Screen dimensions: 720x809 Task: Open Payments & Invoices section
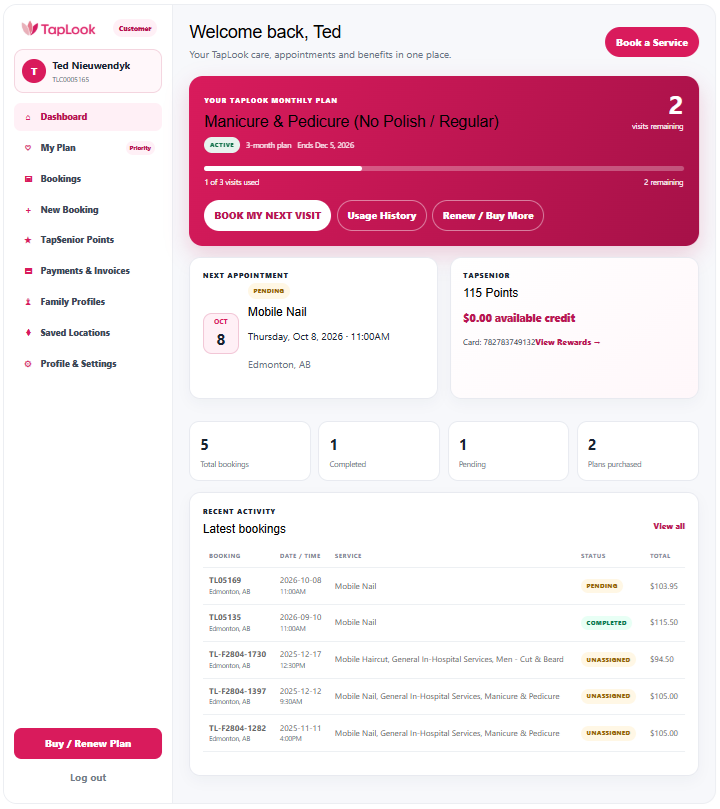88,271
